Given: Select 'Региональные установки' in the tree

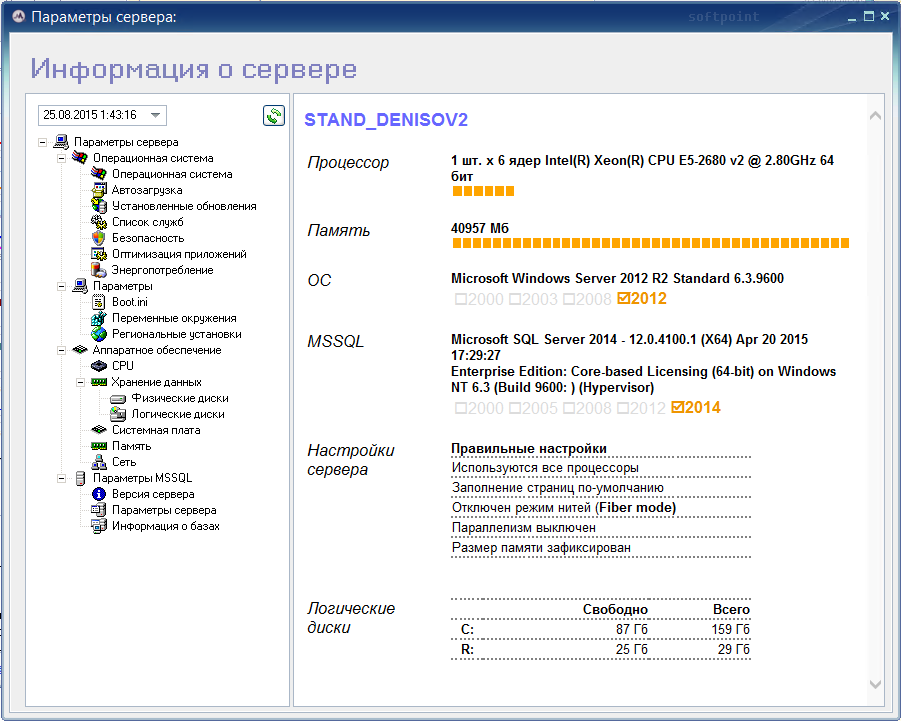Looking at the screenshot, I should pos(176,334).
